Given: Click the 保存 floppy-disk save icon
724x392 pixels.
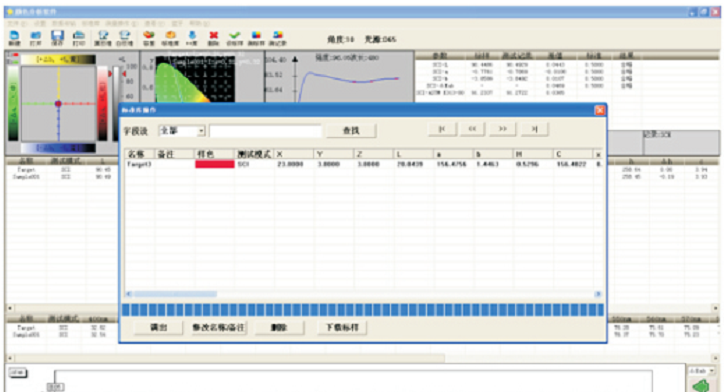Looking at the screenshot, I should tap(57, 38).
